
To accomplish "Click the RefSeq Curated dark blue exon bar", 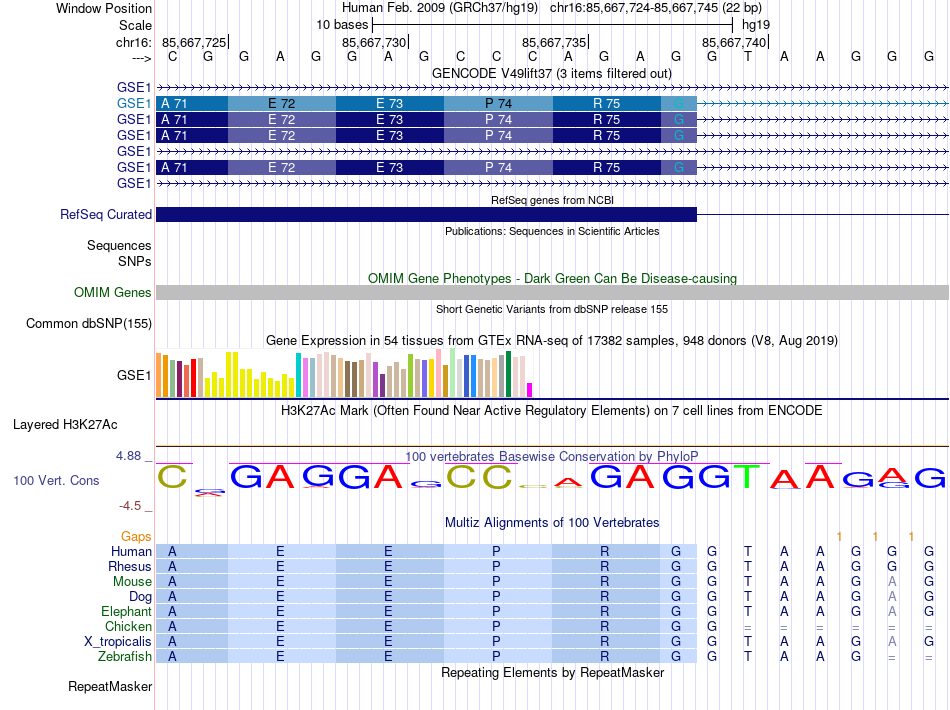I will point(427,214).
